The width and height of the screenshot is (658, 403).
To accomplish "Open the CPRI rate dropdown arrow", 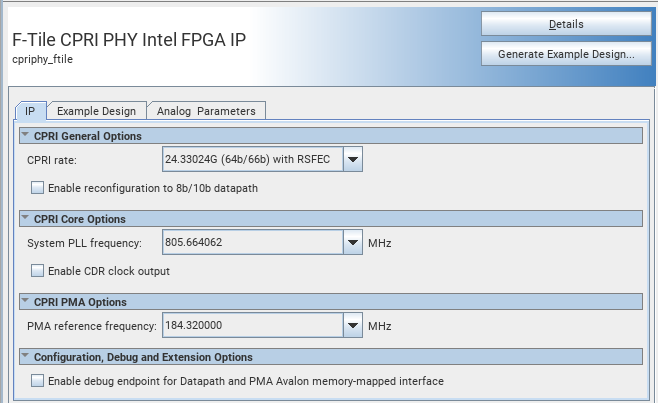I will tap(352, 159).
